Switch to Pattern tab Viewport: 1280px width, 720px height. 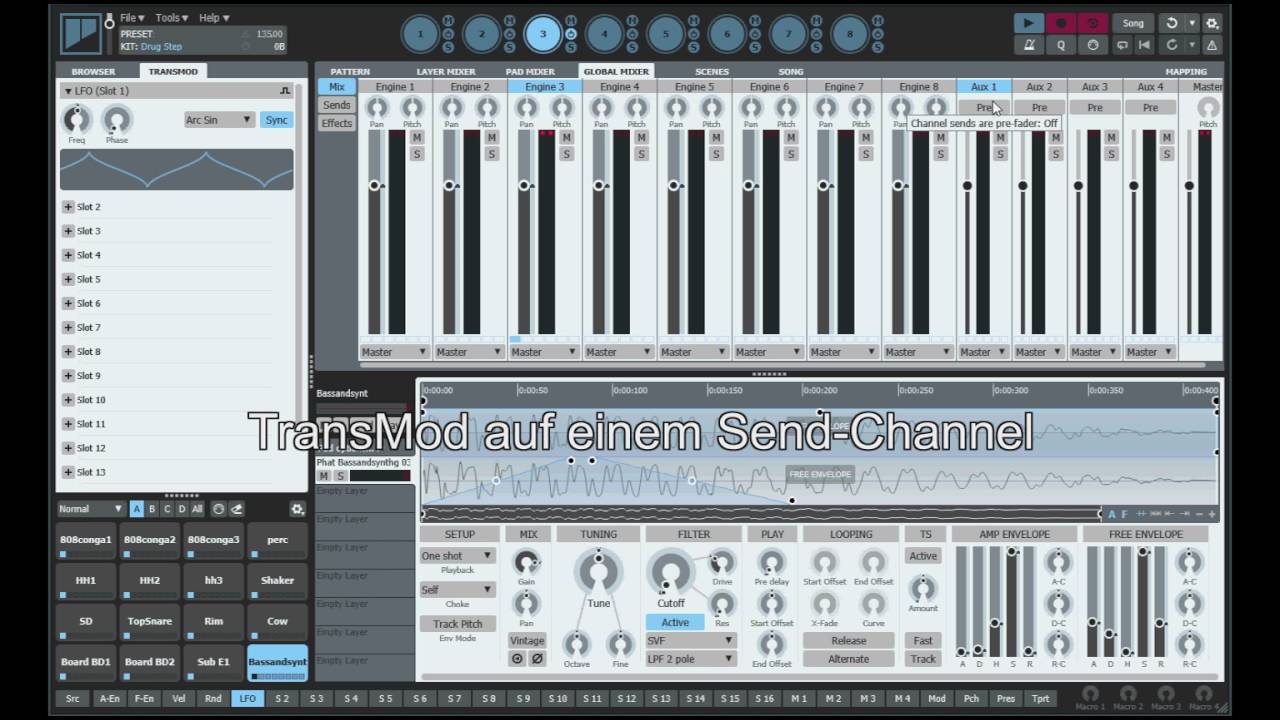[350, 72]
